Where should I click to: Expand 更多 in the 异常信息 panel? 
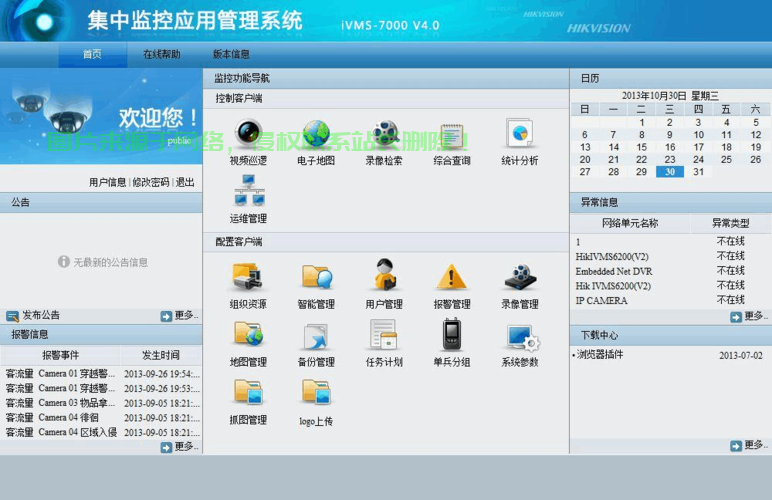[x=750, y=316]
